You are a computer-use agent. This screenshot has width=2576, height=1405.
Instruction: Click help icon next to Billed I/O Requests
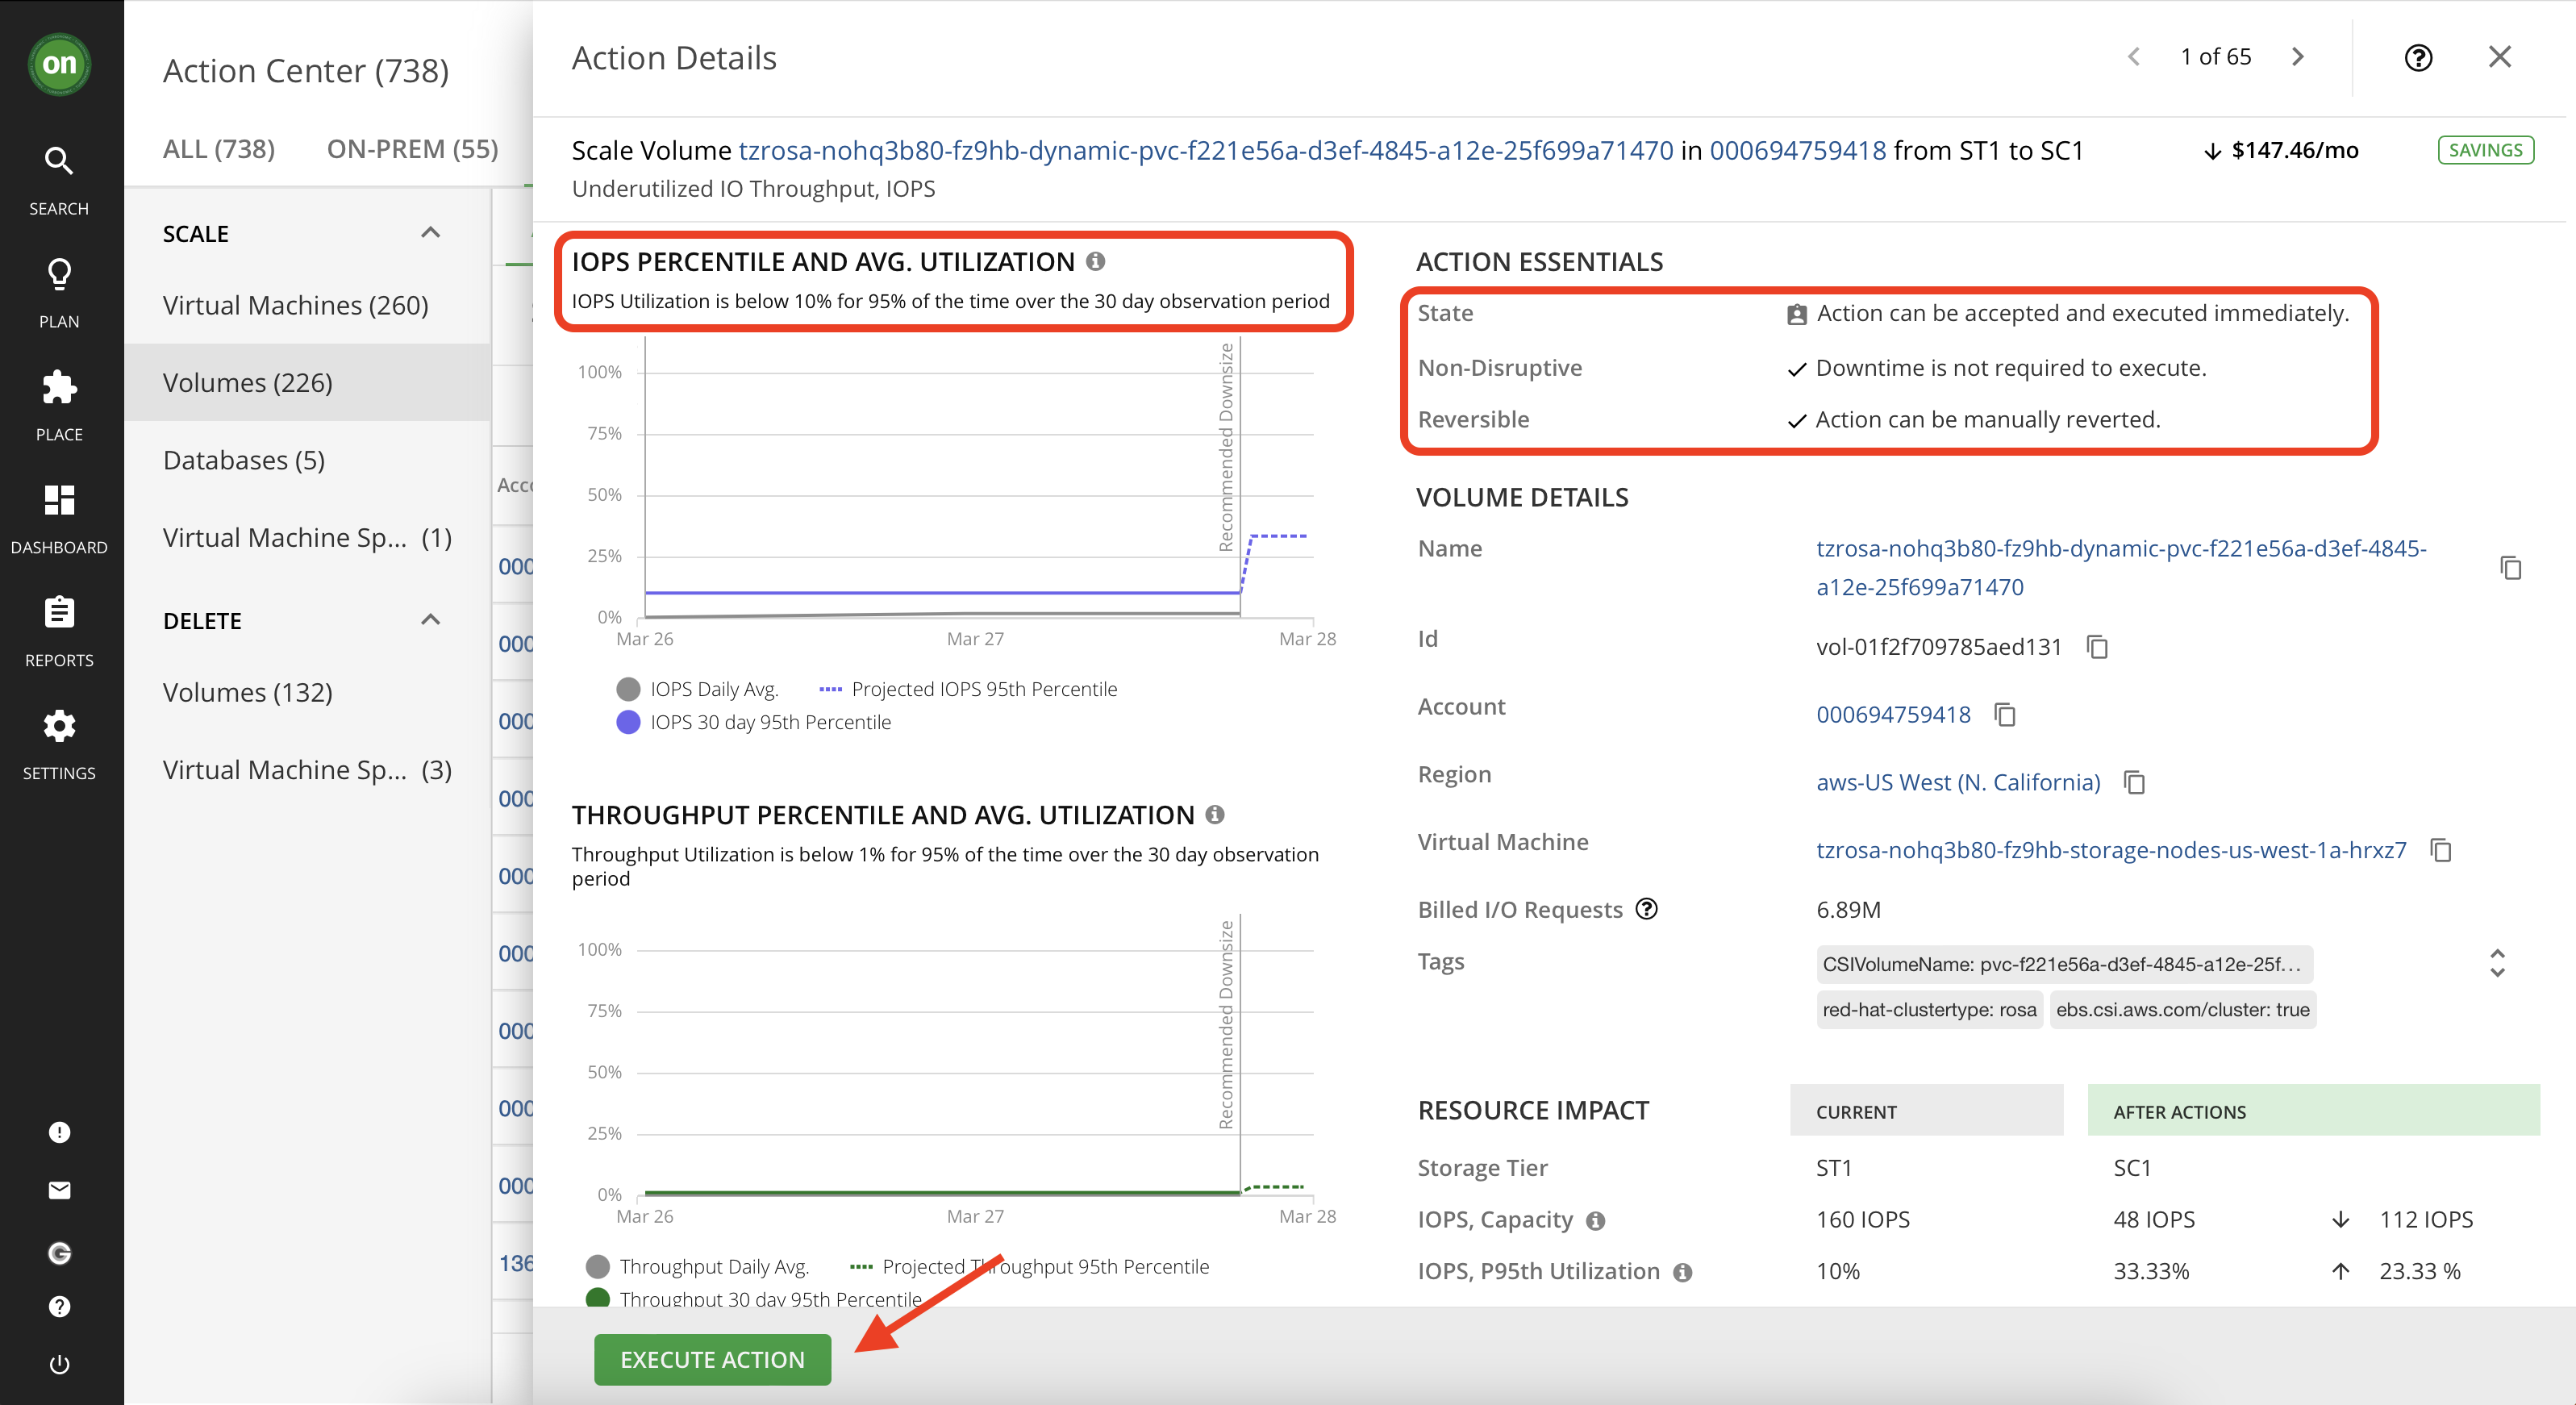click(1646, 908)
